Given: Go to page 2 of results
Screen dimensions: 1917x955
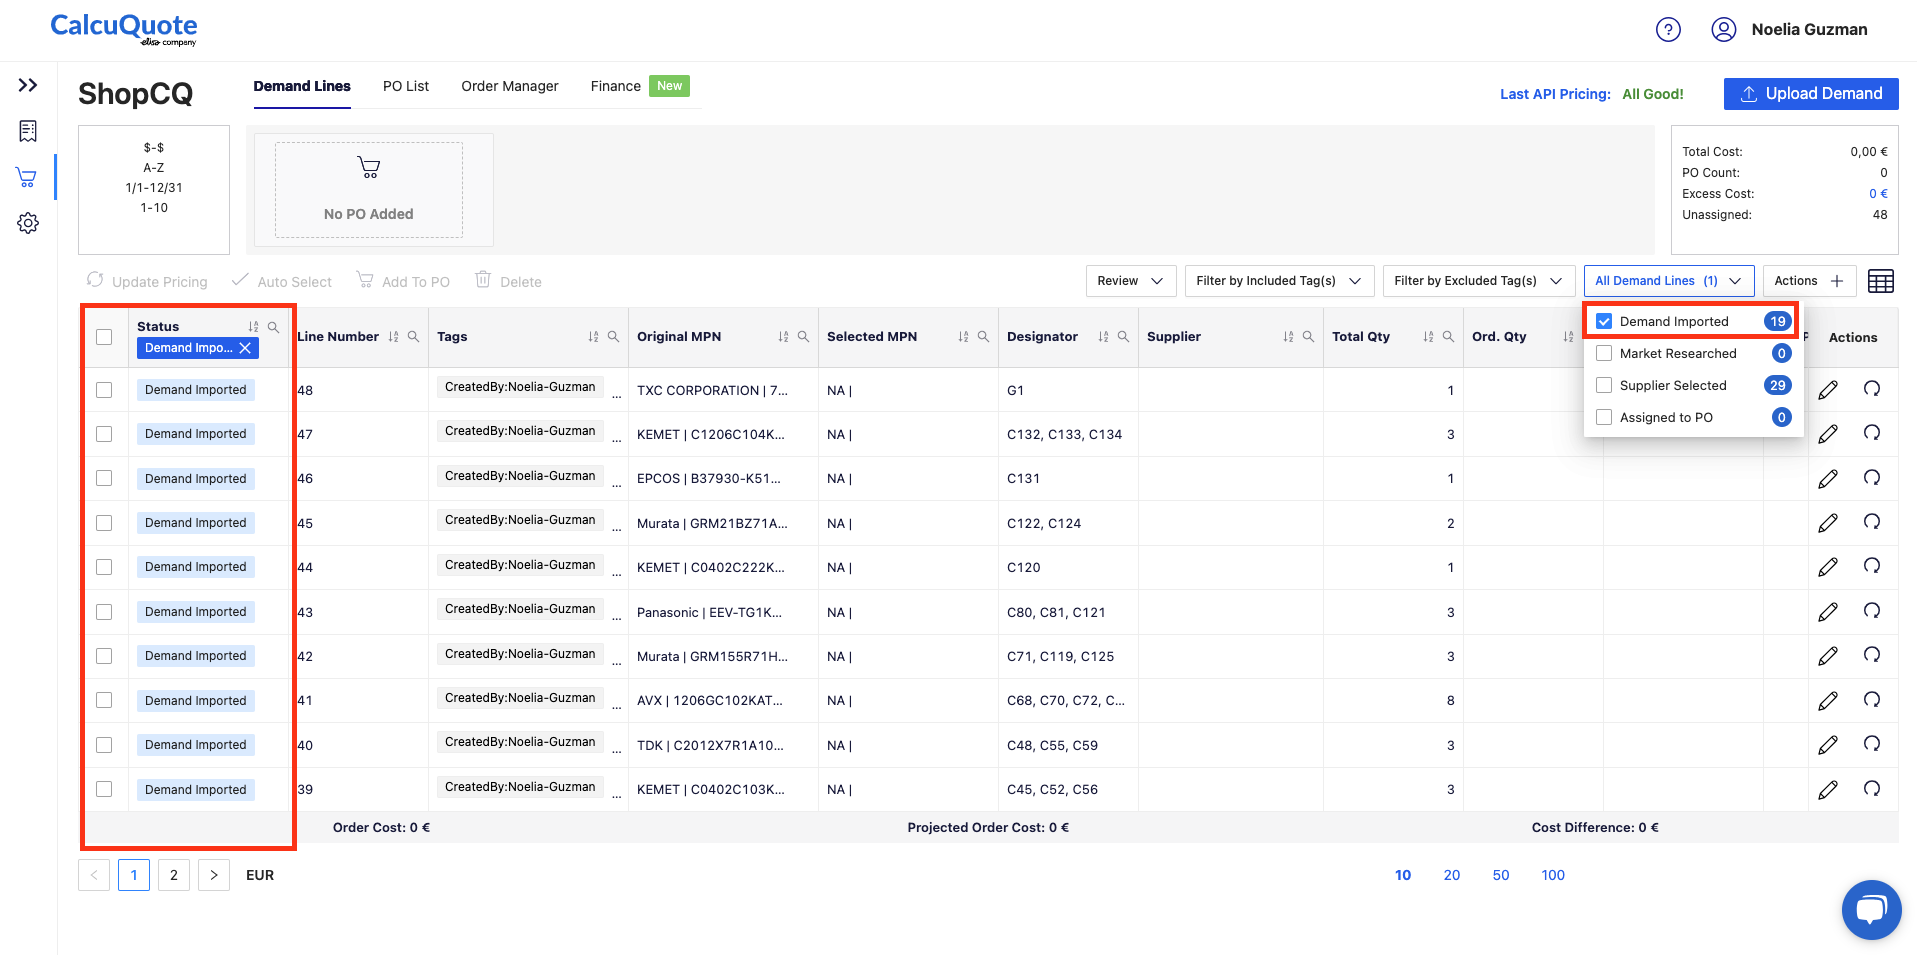Looking at the screenshot, I should point(174,875).
